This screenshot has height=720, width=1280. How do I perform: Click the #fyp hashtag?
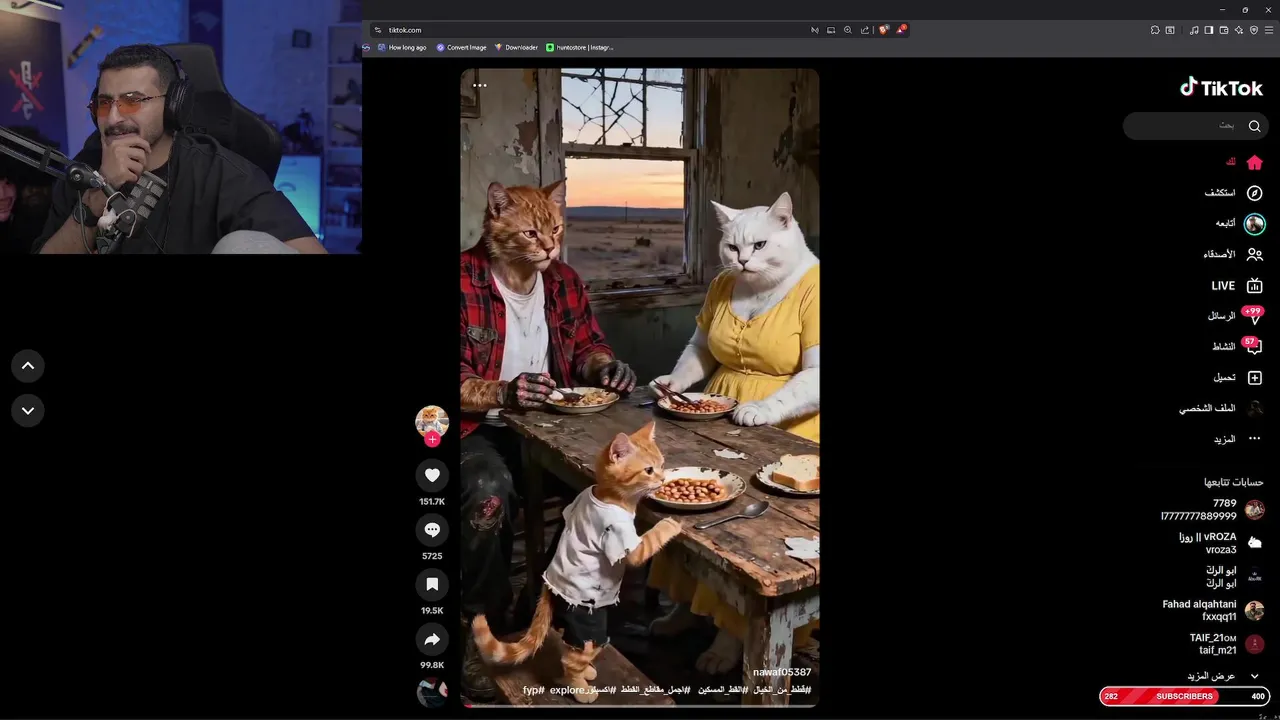[533, 690]
